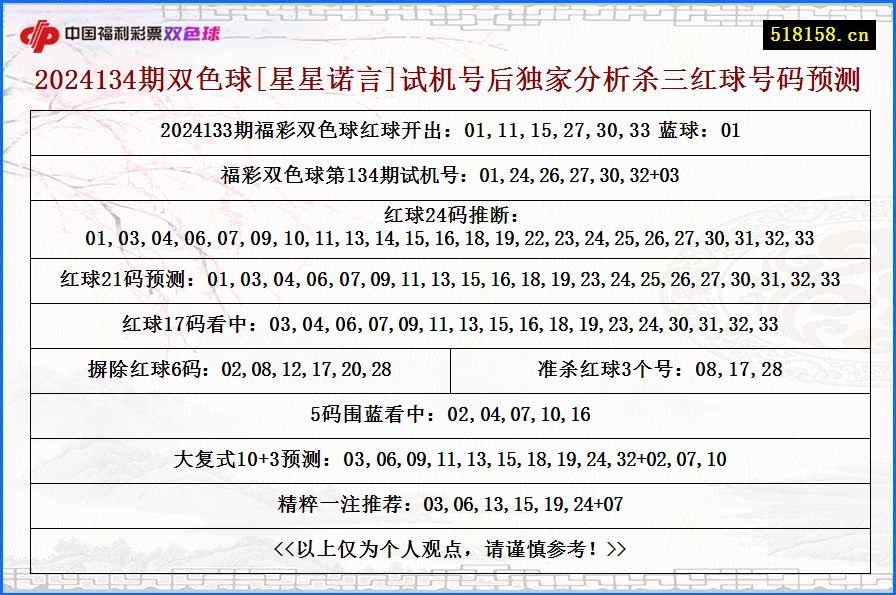Click the 第134期试机号 row
Viewport: 896px width, 595px height.
(448, 177)
